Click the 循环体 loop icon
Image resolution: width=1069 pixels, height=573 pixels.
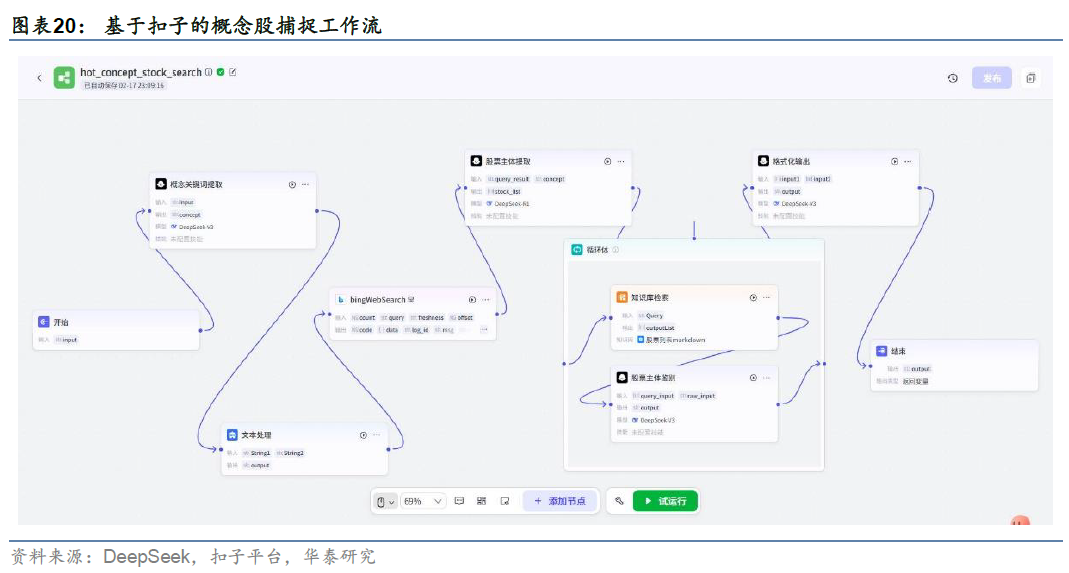pos(577,250)
